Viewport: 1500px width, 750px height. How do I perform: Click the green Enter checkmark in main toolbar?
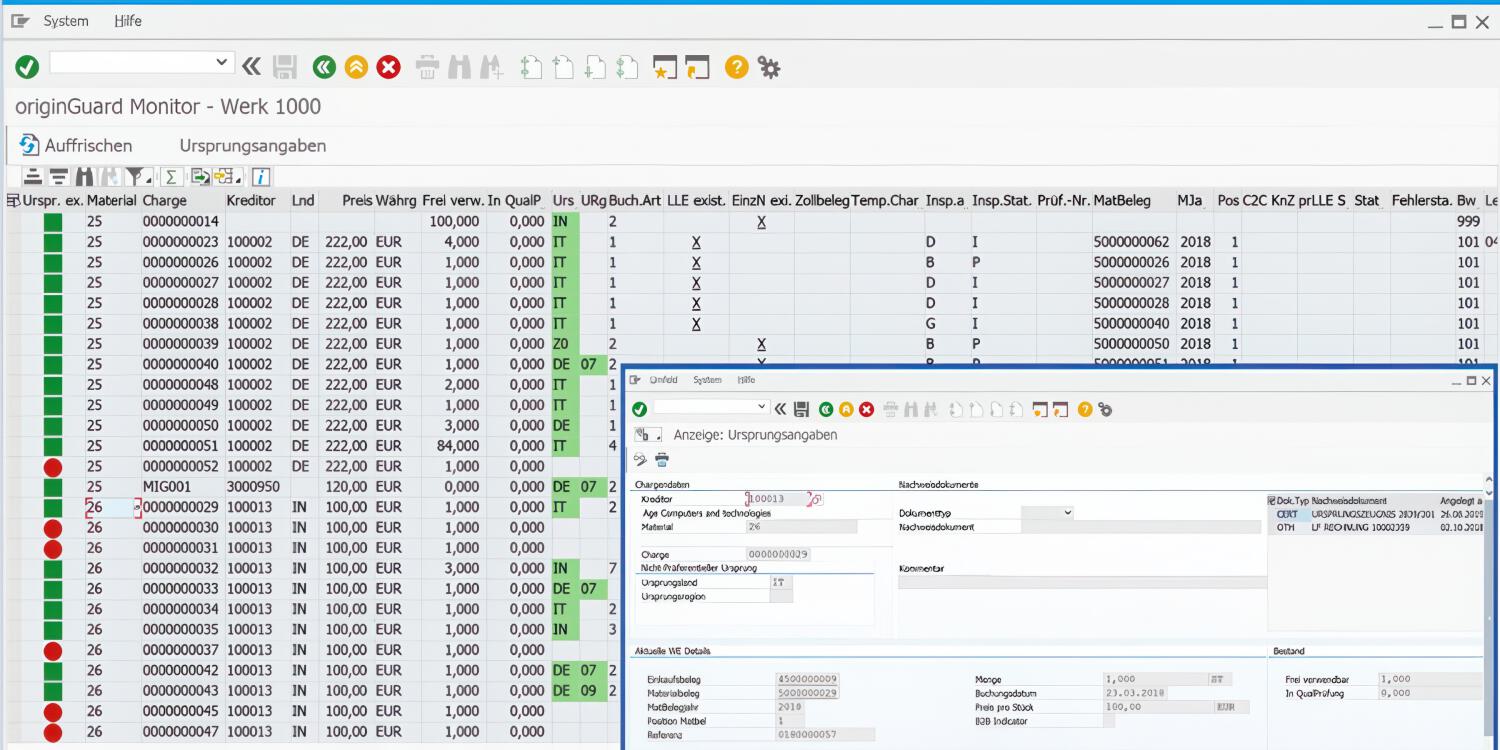(27, 67)
